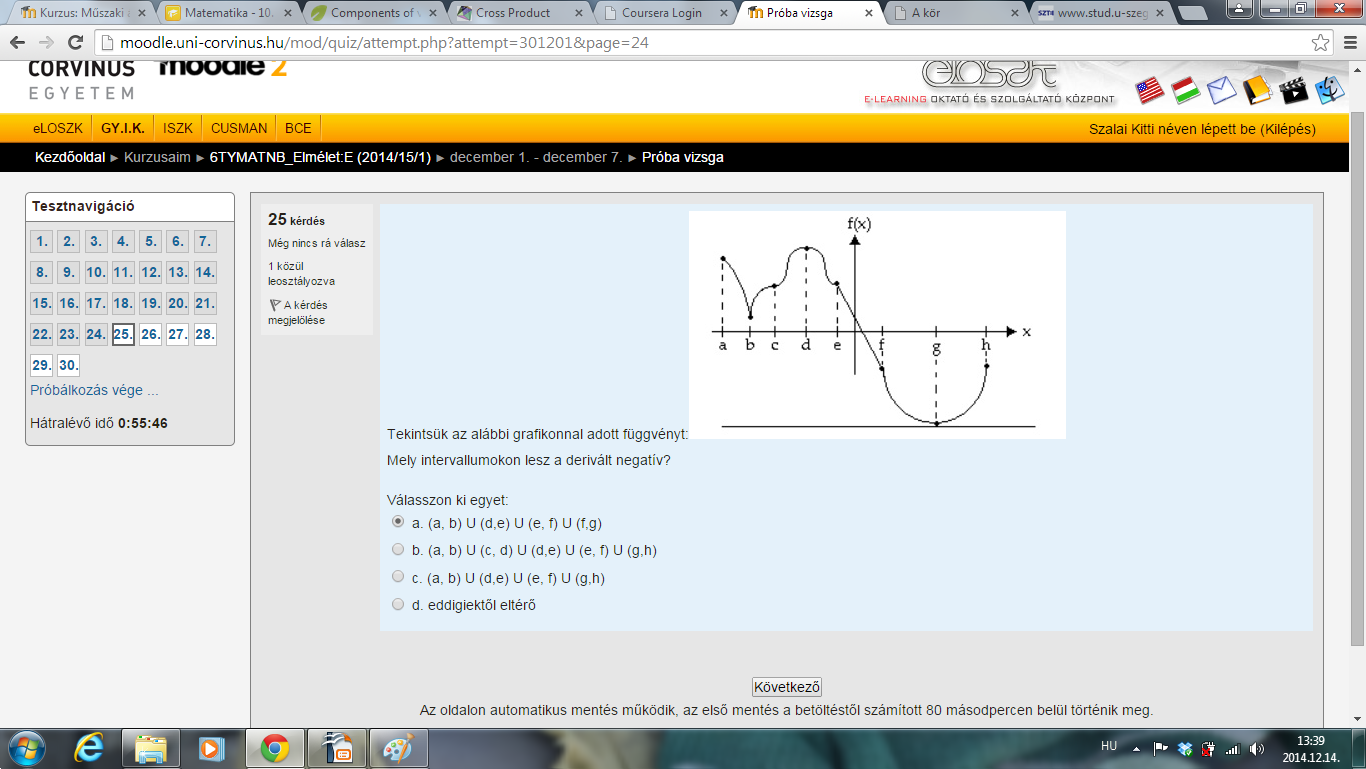Open the film clapperboard video icon
Viewport: 1366px width, 769px height.
click(x=1293, y=91)
